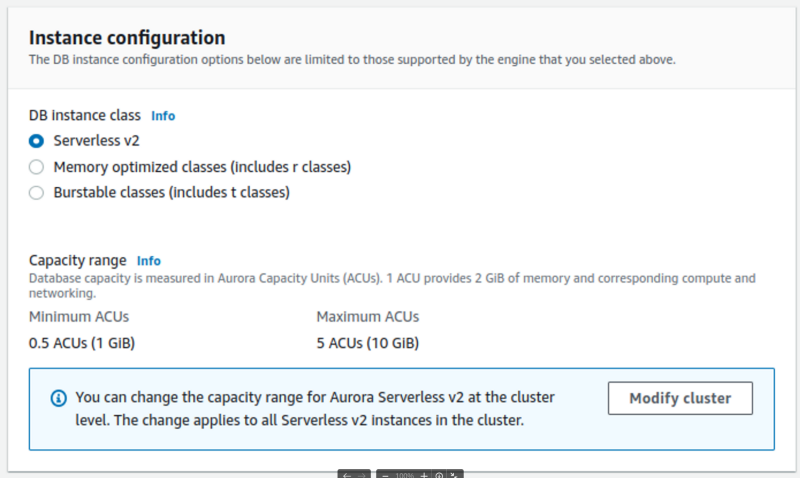Click the Instance configuration heading

pyautogui.click(x=127, y=38)
